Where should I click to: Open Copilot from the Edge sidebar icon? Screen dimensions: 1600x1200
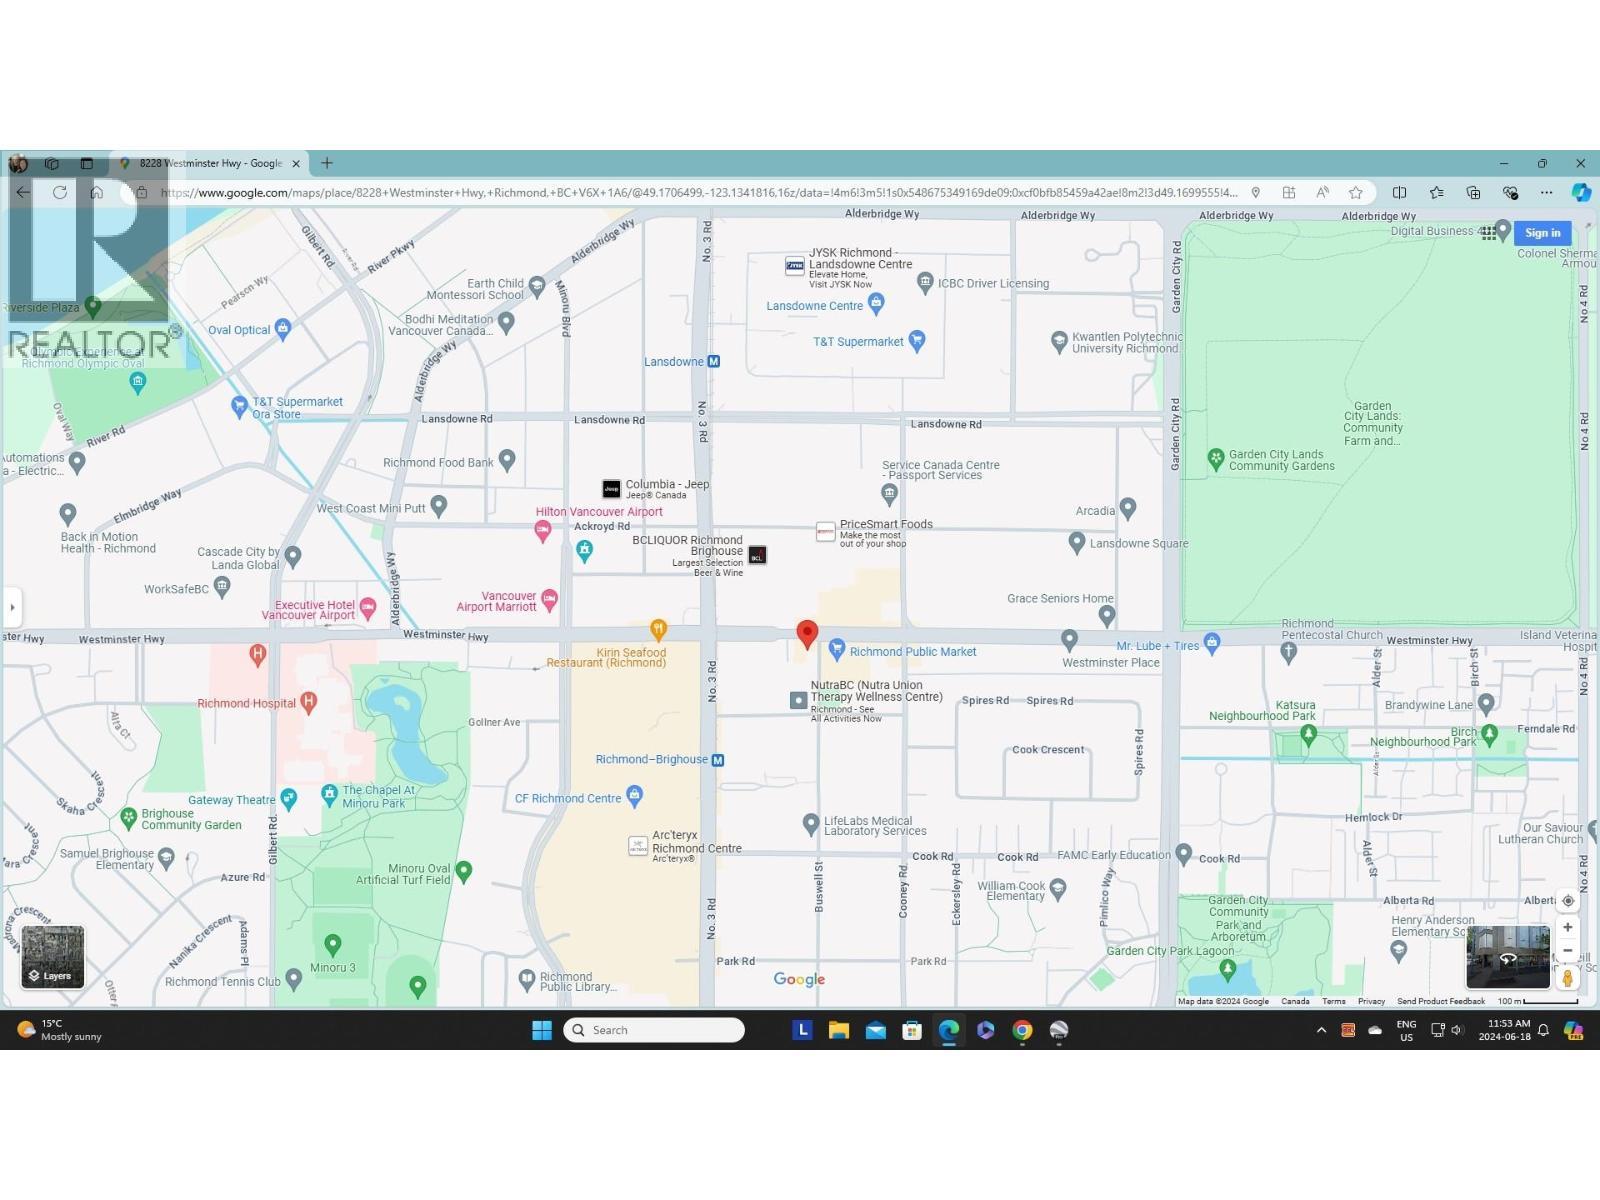(1580, 192)
